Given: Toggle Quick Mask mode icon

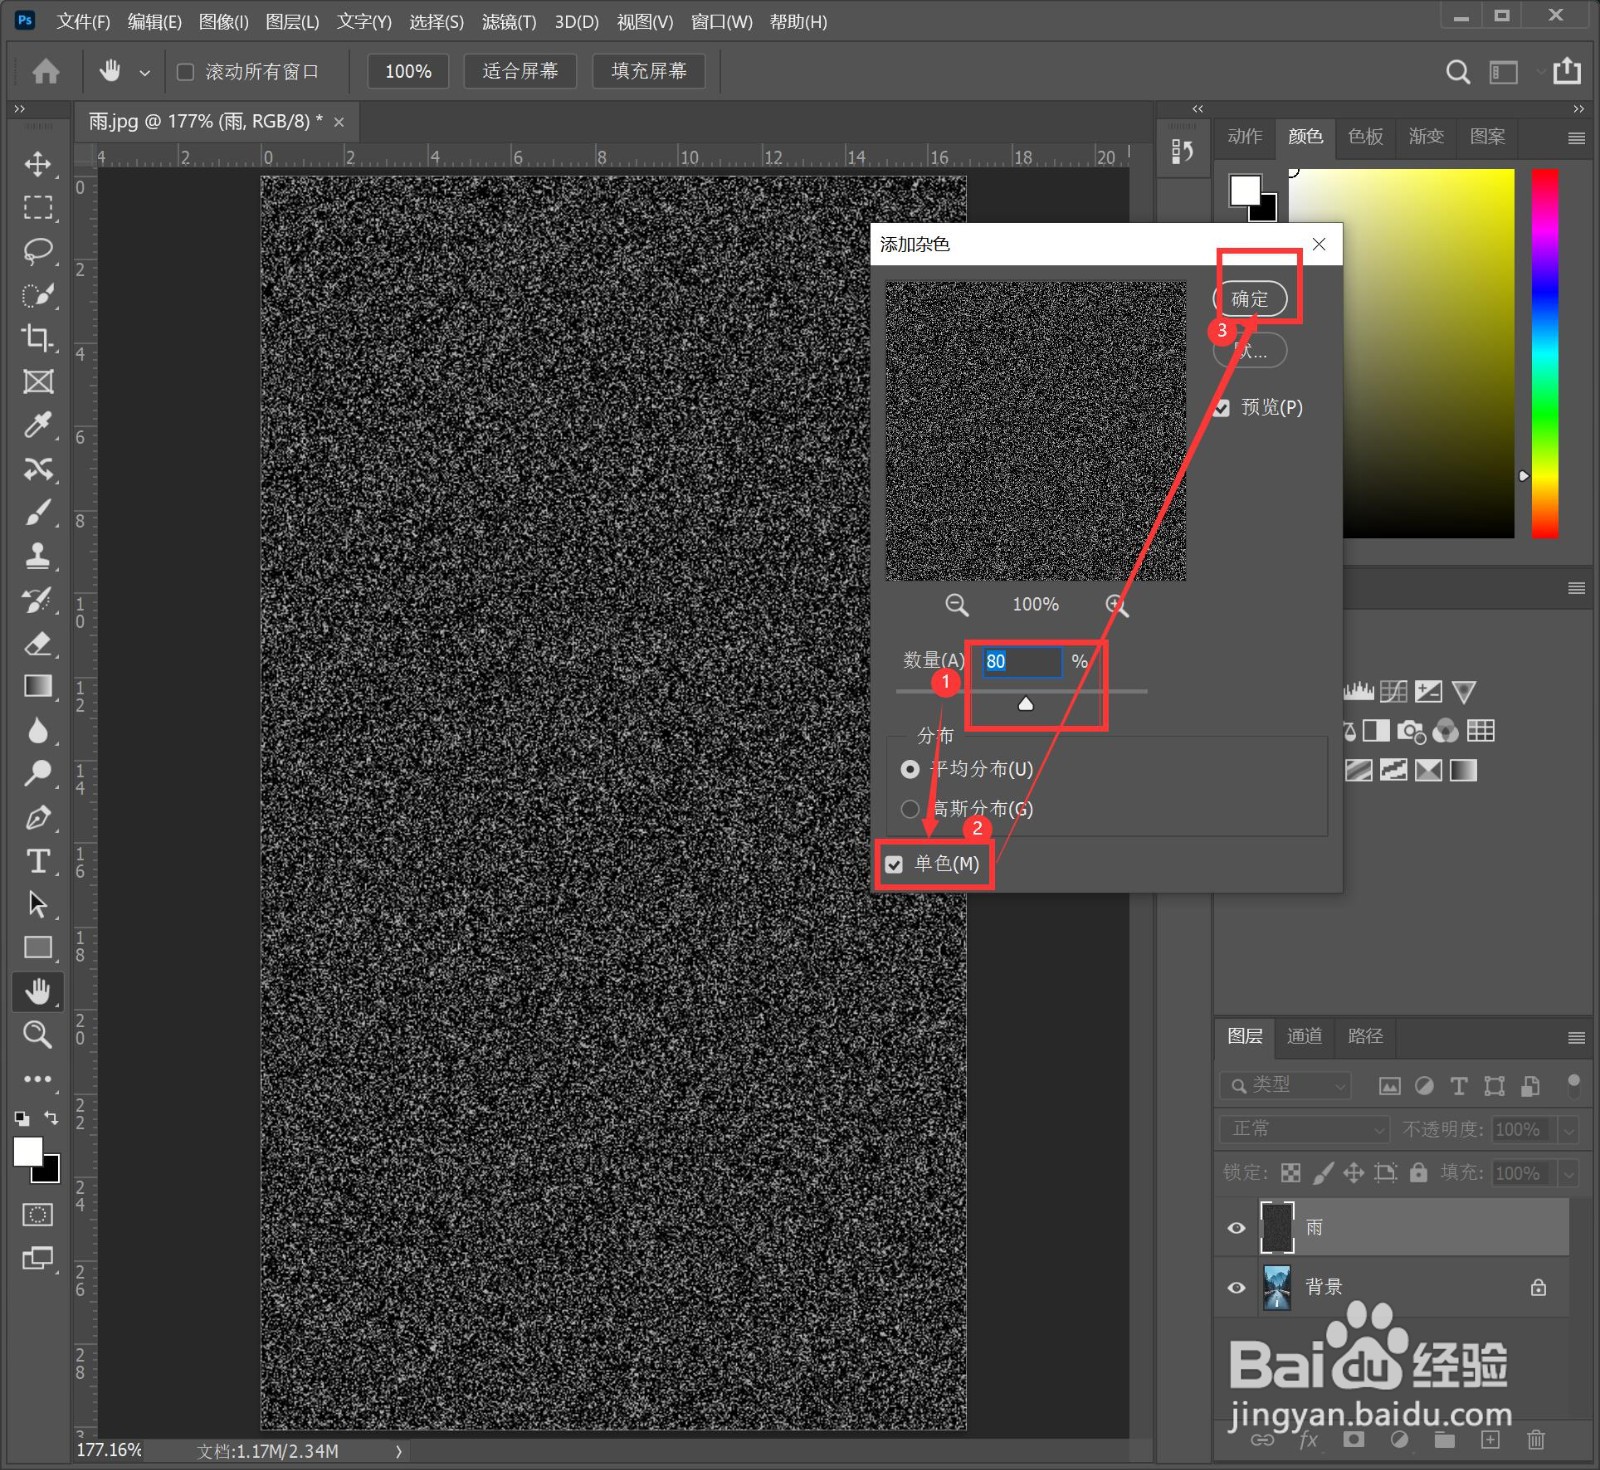Looking at the screenshot, I should click(x=38, y=1215).
